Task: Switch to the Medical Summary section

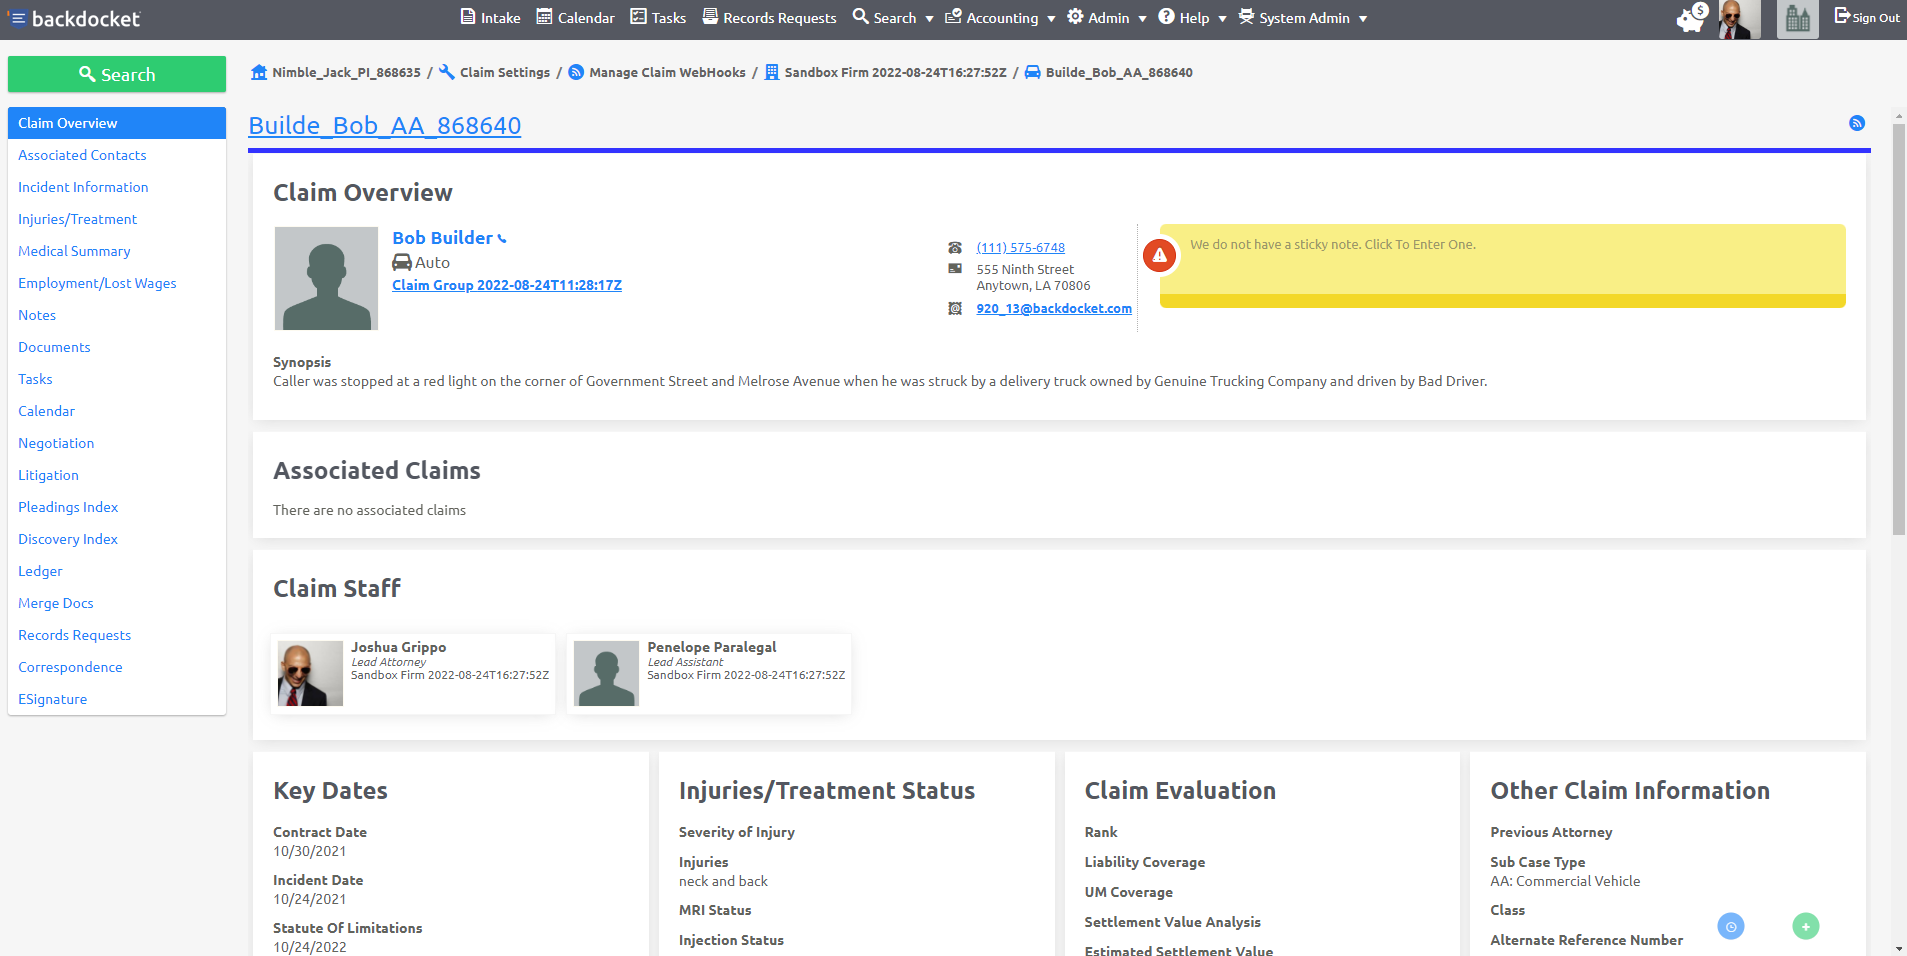Action: click(x=74, y=251)
